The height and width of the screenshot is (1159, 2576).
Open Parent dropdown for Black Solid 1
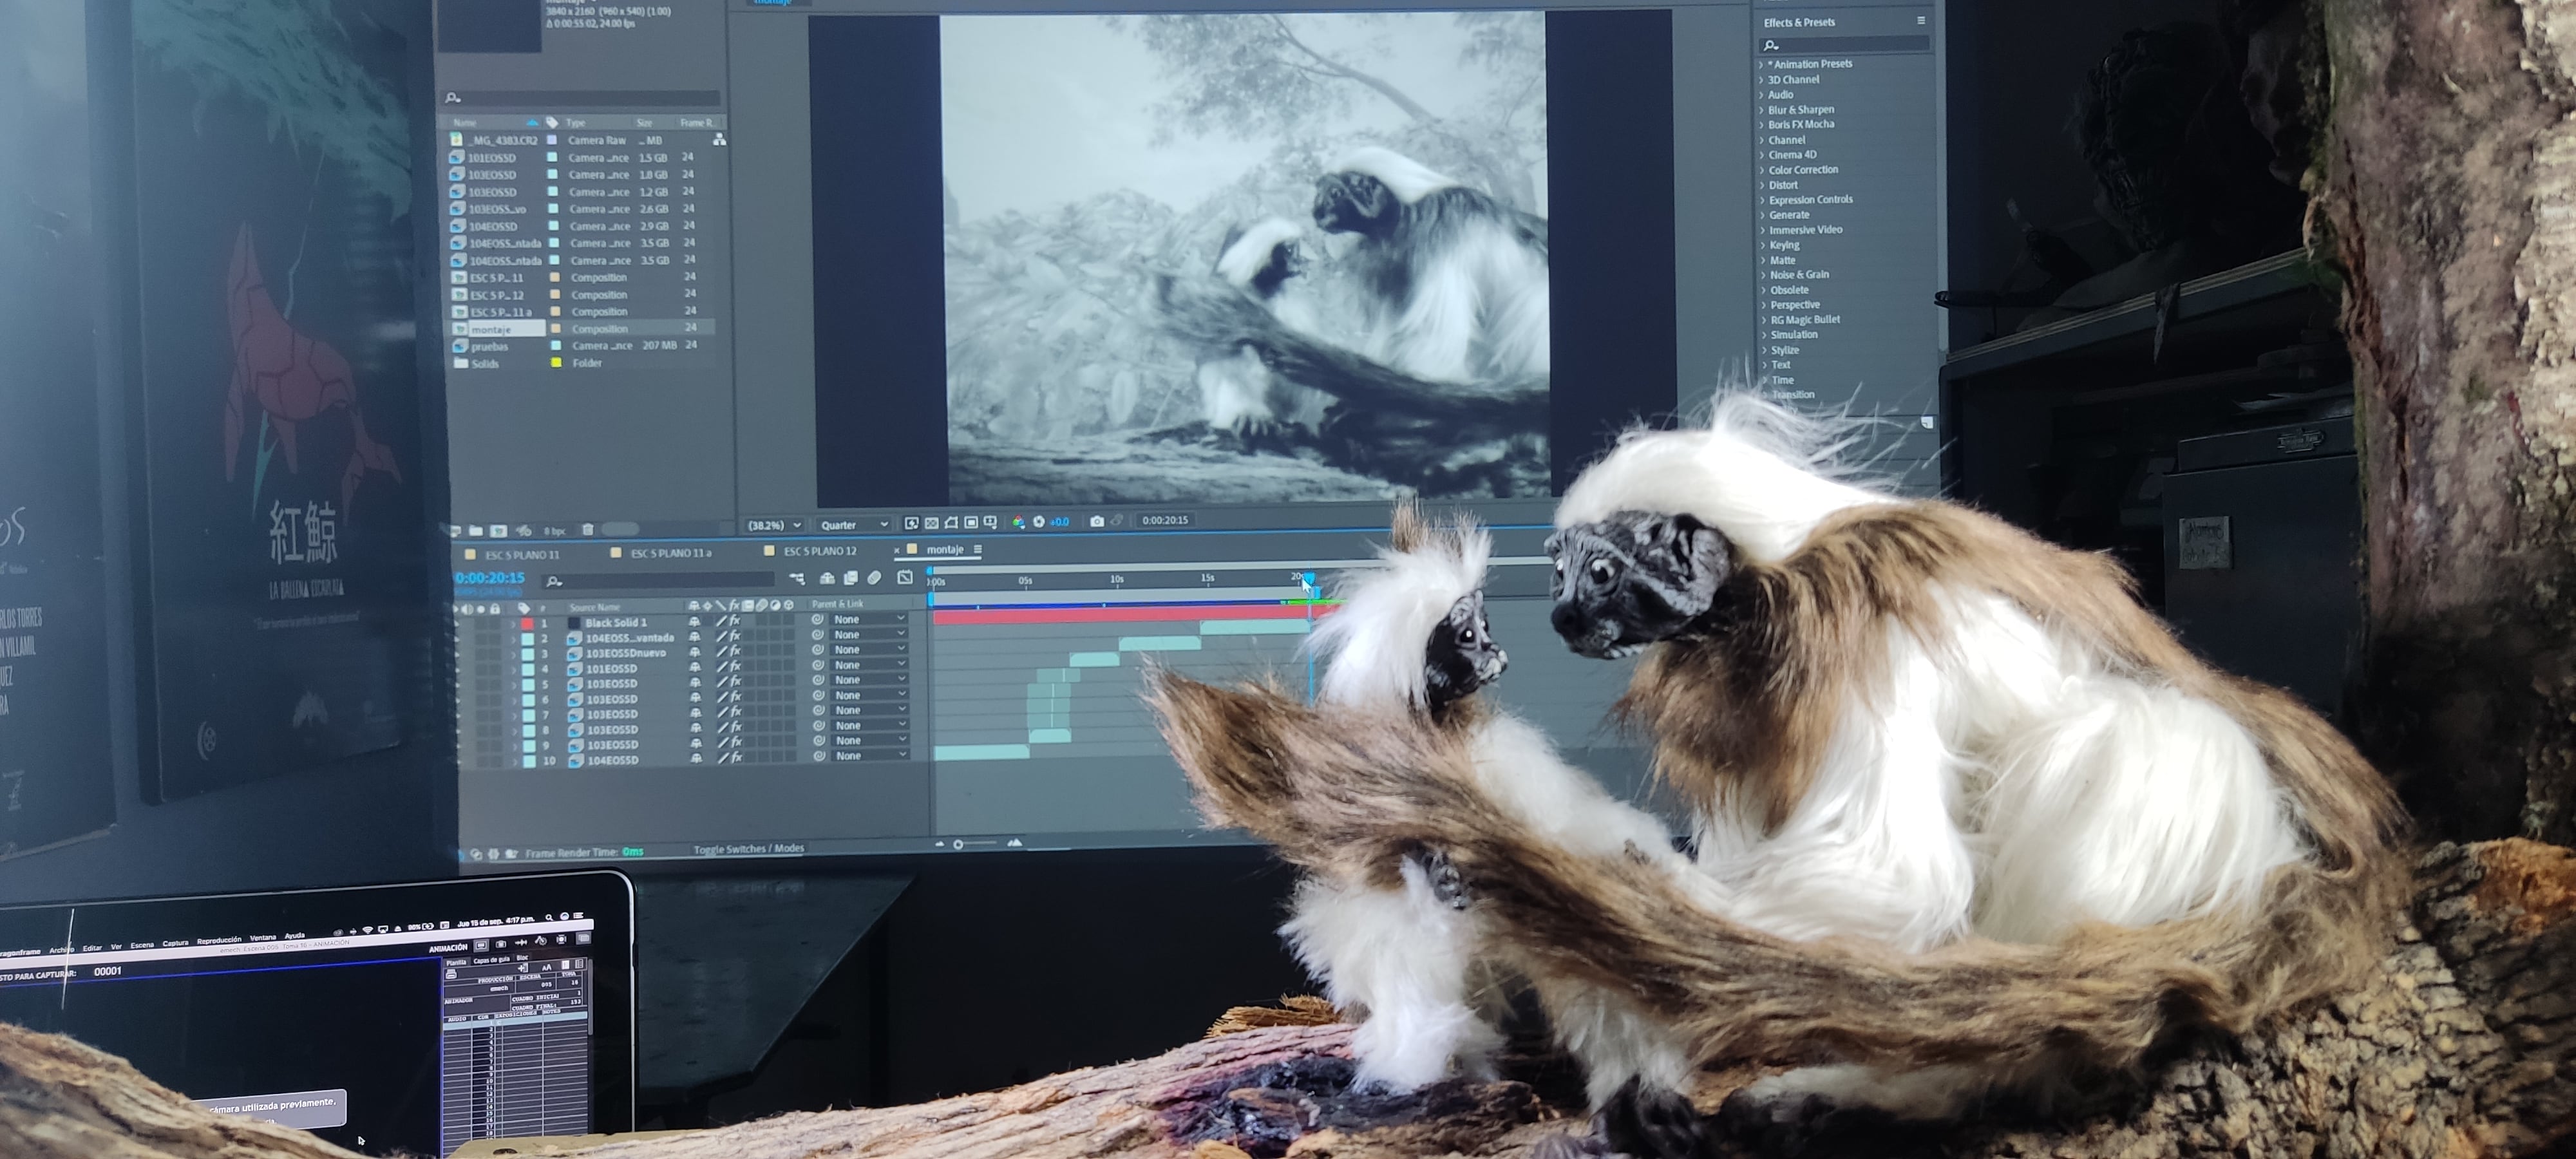click(x=868, y=620)
